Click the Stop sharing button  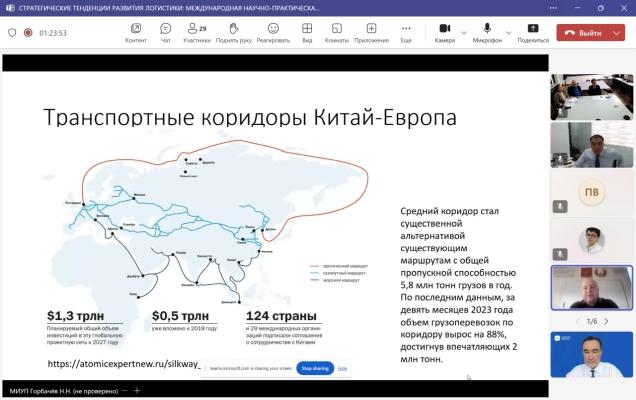[315, 368]
